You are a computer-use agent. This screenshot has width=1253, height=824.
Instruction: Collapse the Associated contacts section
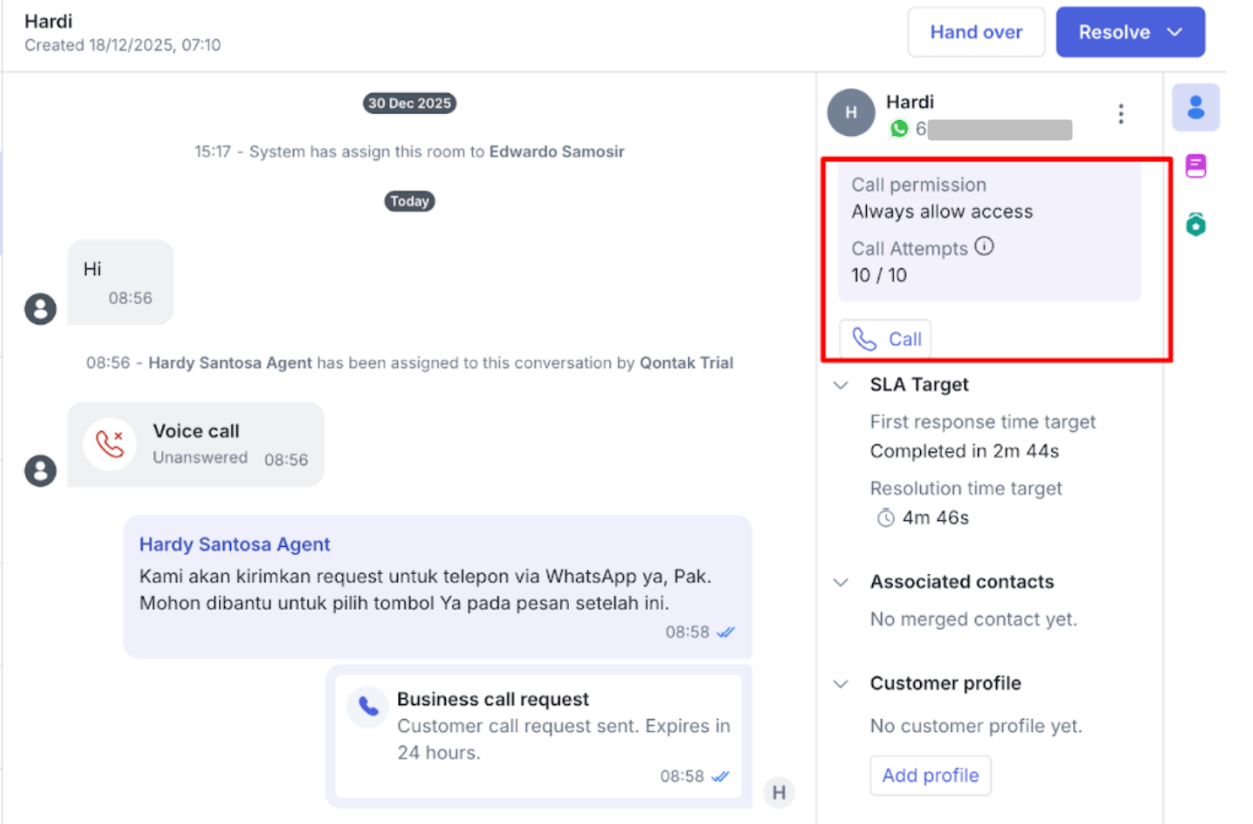click(x=841, y=582)
